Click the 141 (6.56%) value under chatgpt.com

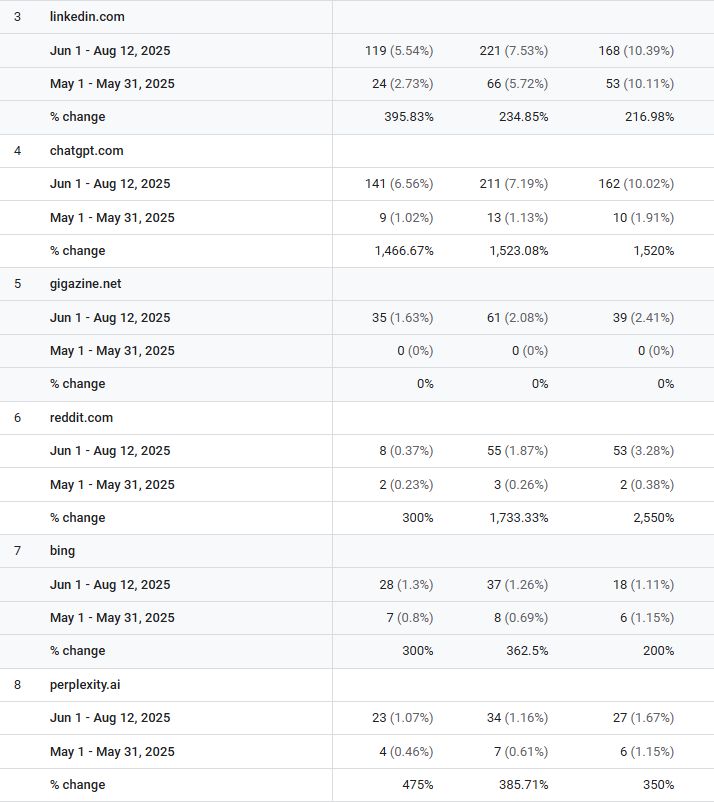(399, 184)
